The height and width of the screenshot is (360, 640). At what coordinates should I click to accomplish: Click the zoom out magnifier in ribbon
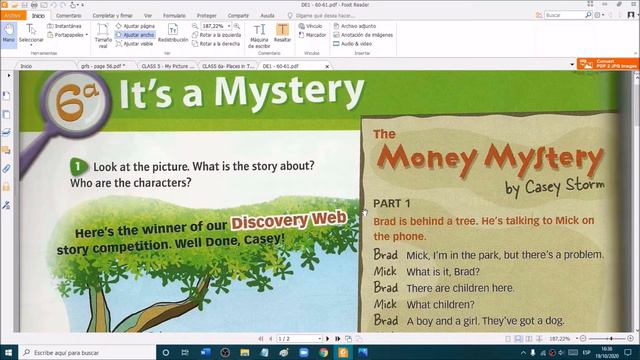click(x=195, y=26)
